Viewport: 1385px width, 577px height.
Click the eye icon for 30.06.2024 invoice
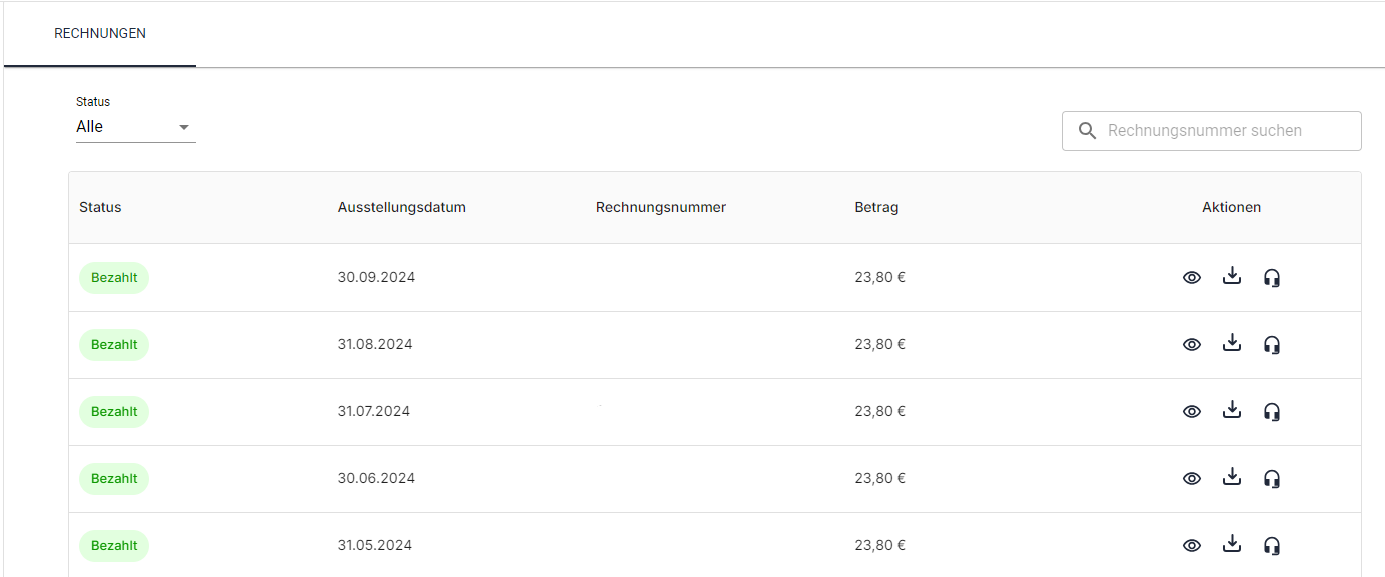1191,479
